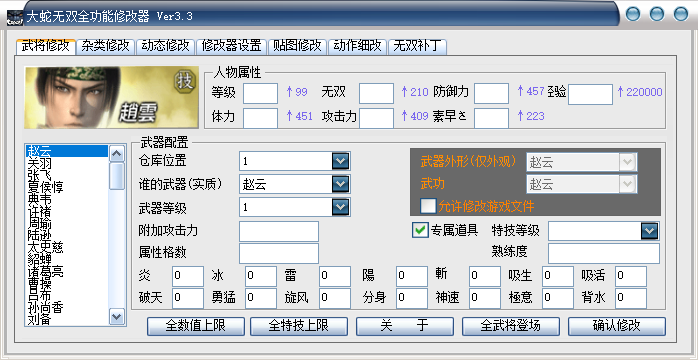Click the 破天 value field

pyautogui.click(x=188, y=298)
